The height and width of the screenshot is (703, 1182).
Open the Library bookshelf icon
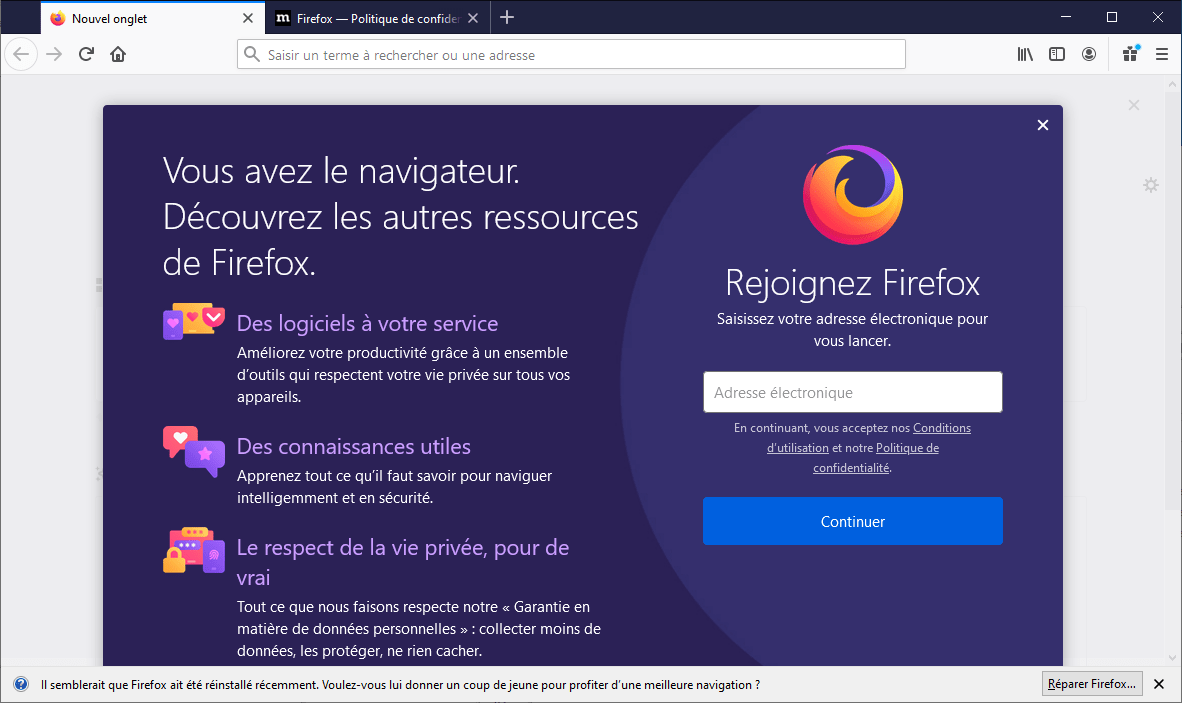tap(1025, 54)
